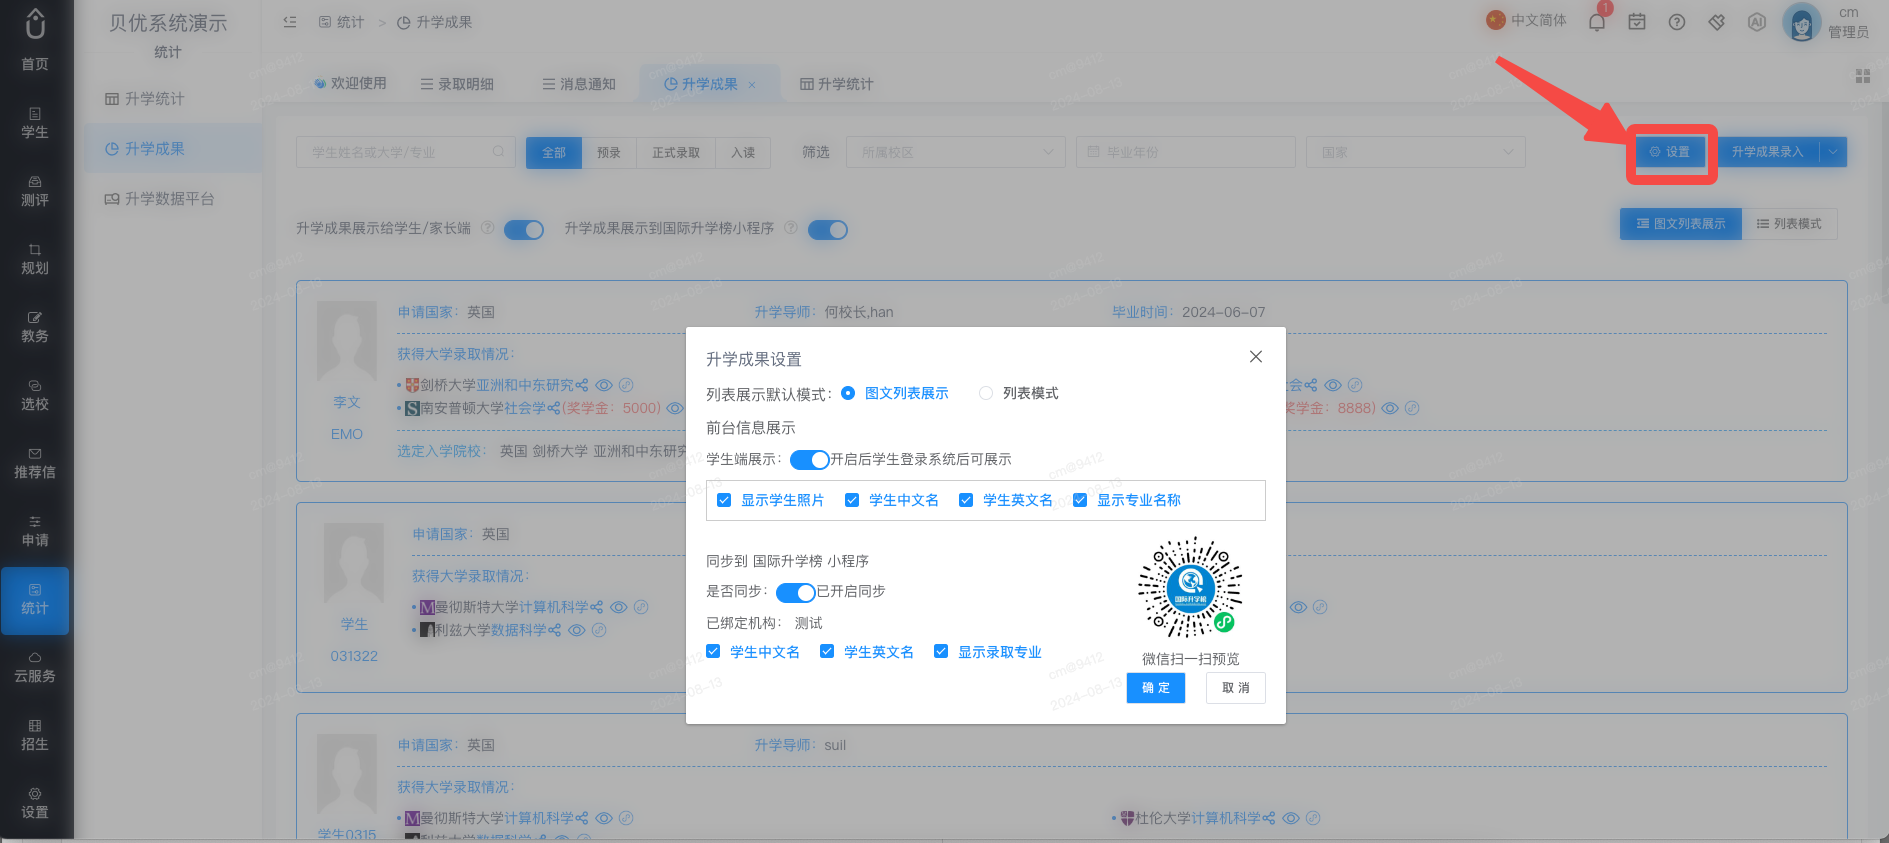Click the calendar icon in top bar
1889x843 pixels.
1637,22
